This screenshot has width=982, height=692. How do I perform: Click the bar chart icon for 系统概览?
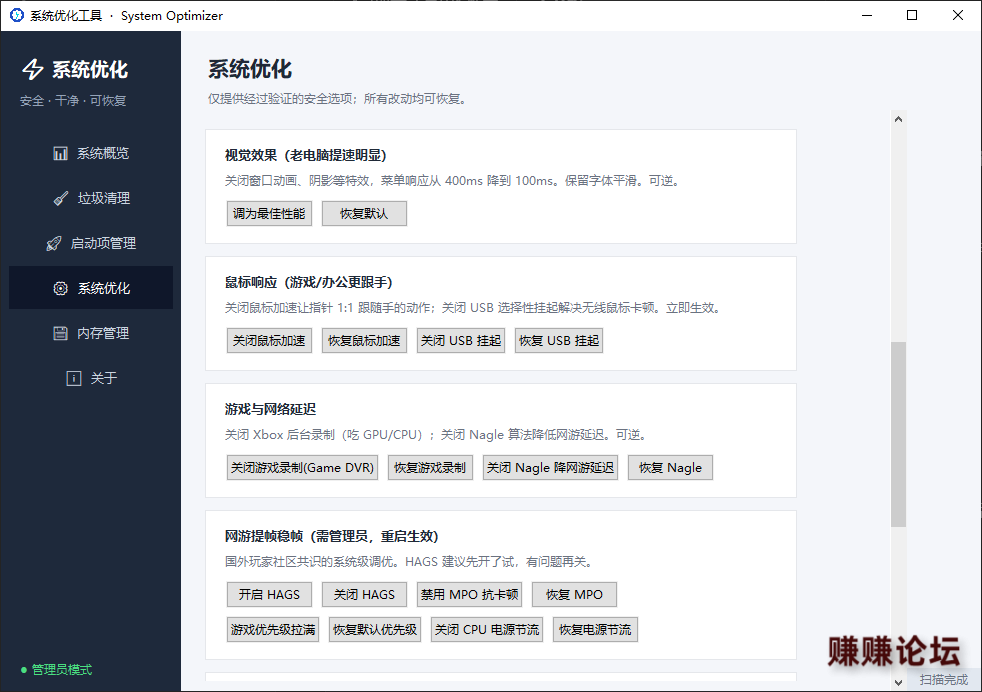pos(60,153)
